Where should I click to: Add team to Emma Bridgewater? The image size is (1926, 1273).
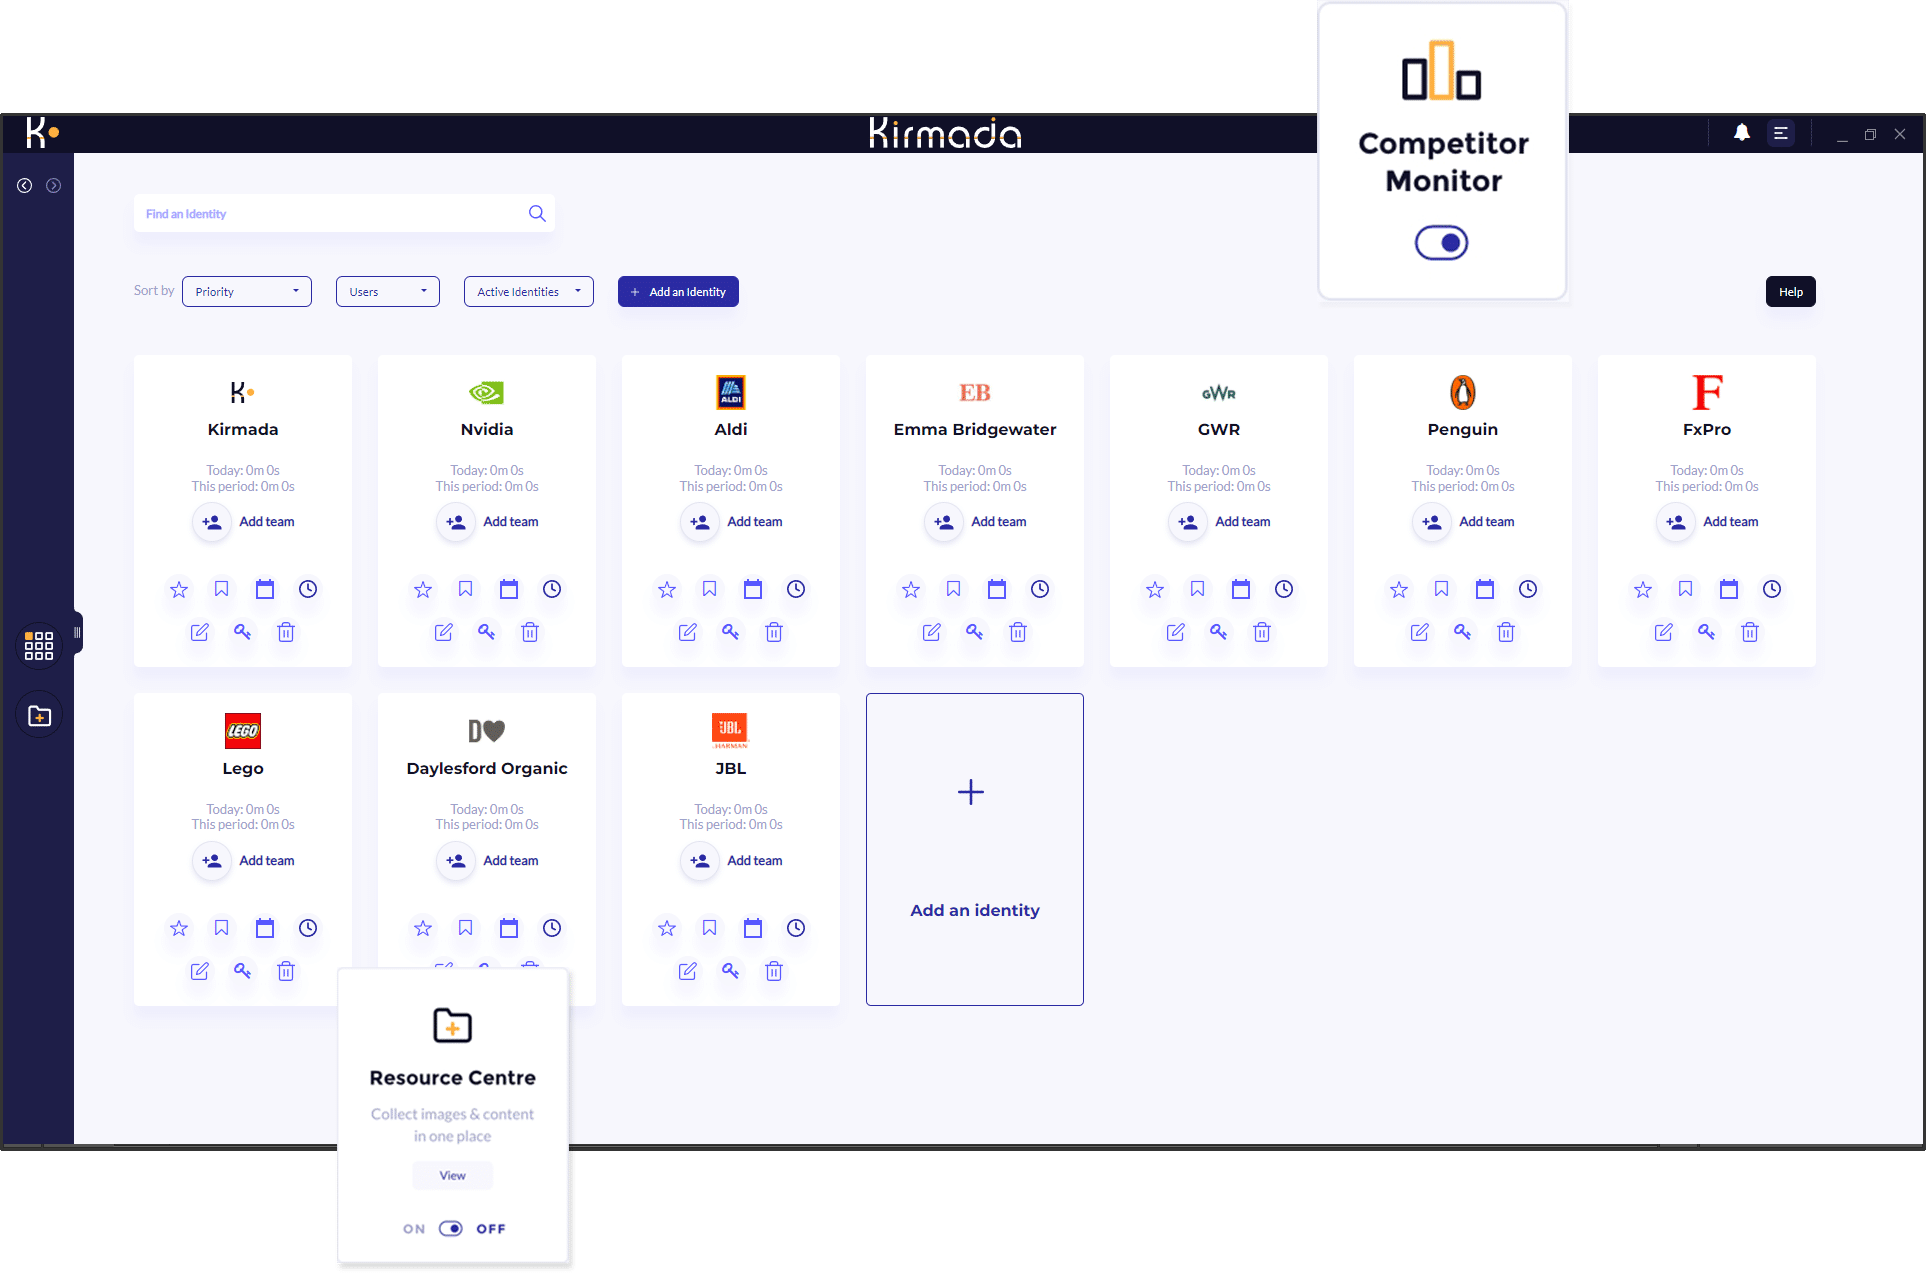pos(975,522)
